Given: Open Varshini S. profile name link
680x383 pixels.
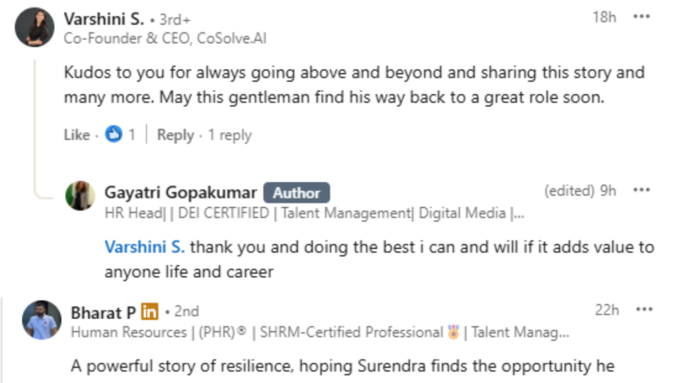Looking at the screenshot, I should (x=104, y=19).
